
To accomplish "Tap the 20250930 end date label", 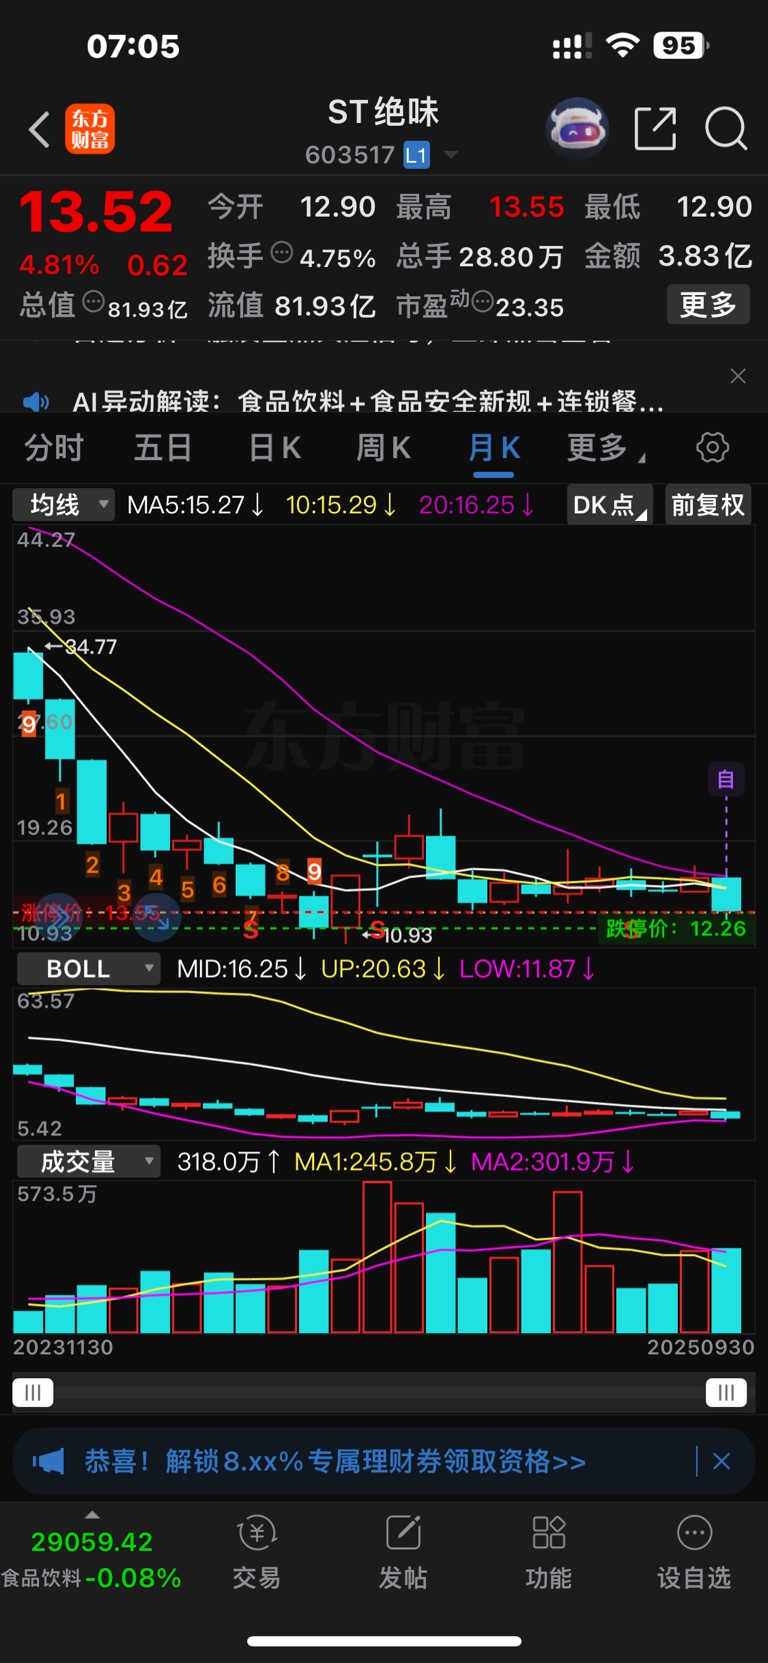I will pyautogui.click(x=700, y=1347).
